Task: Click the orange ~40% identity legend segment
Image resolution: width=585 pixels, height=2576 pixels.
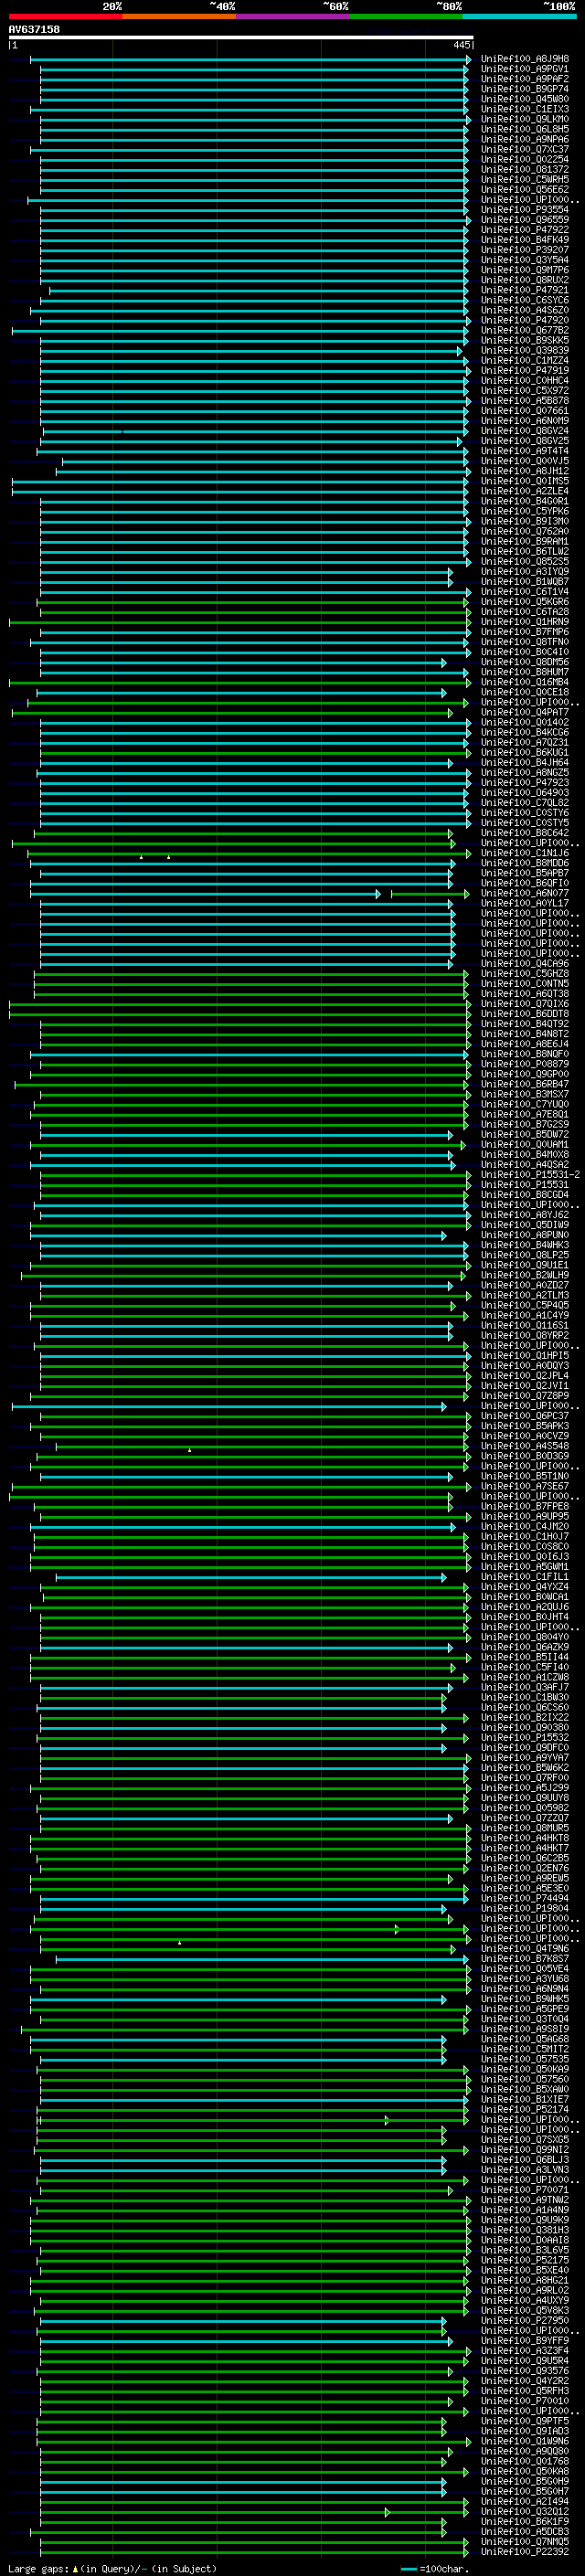Action: [x=179, y=16]
